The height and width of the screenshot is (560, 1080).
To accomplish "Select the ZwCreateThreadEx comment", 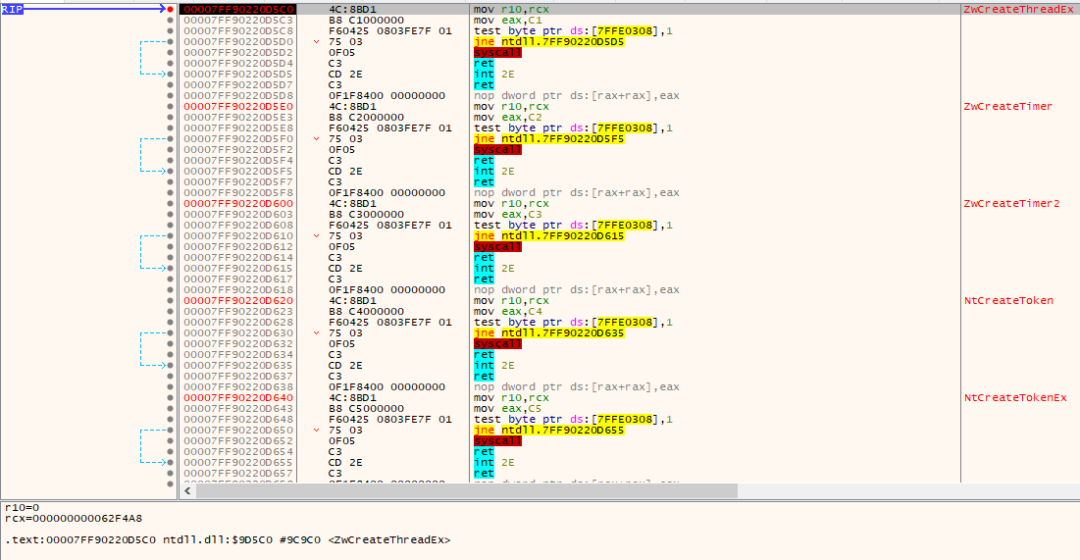I will pos(1018,10).
